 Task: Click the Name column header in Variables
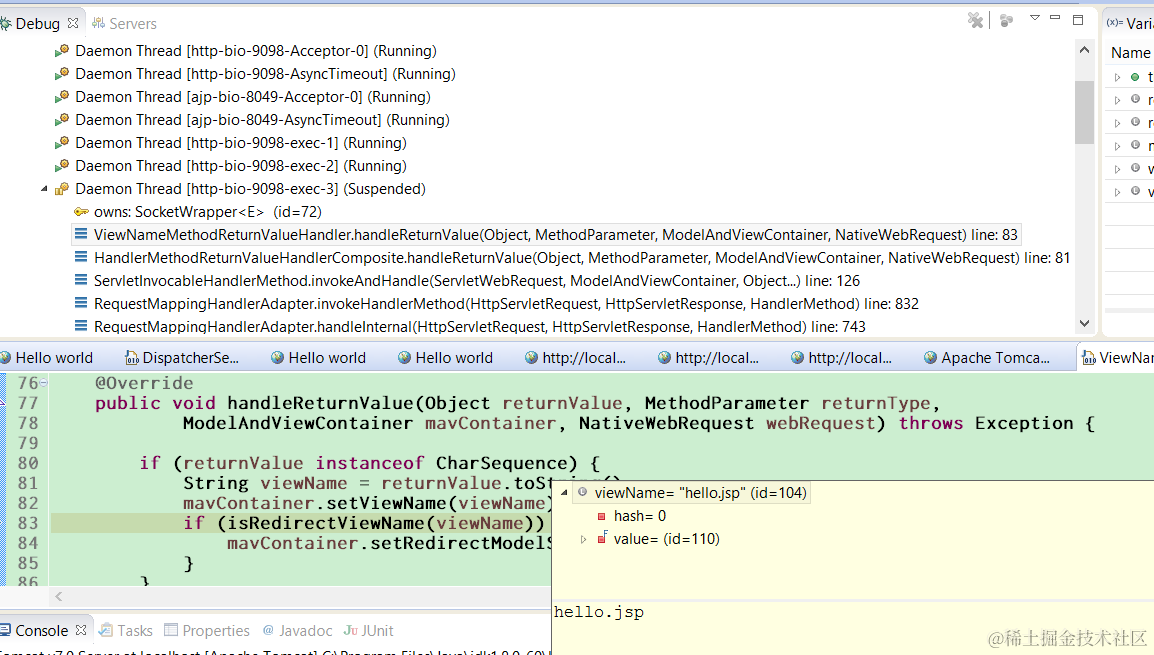pyautogui.click(x=1130, y=53)
